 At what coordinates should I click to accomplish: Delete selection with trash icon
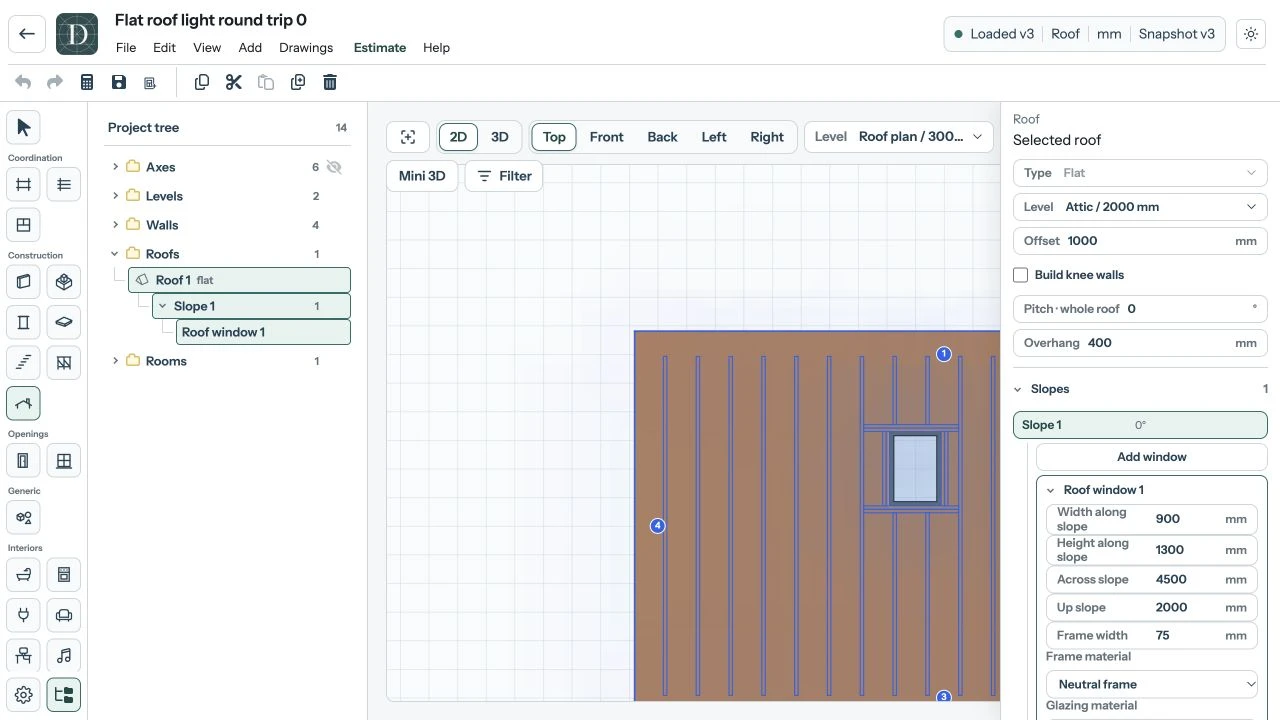click(330, 82)
